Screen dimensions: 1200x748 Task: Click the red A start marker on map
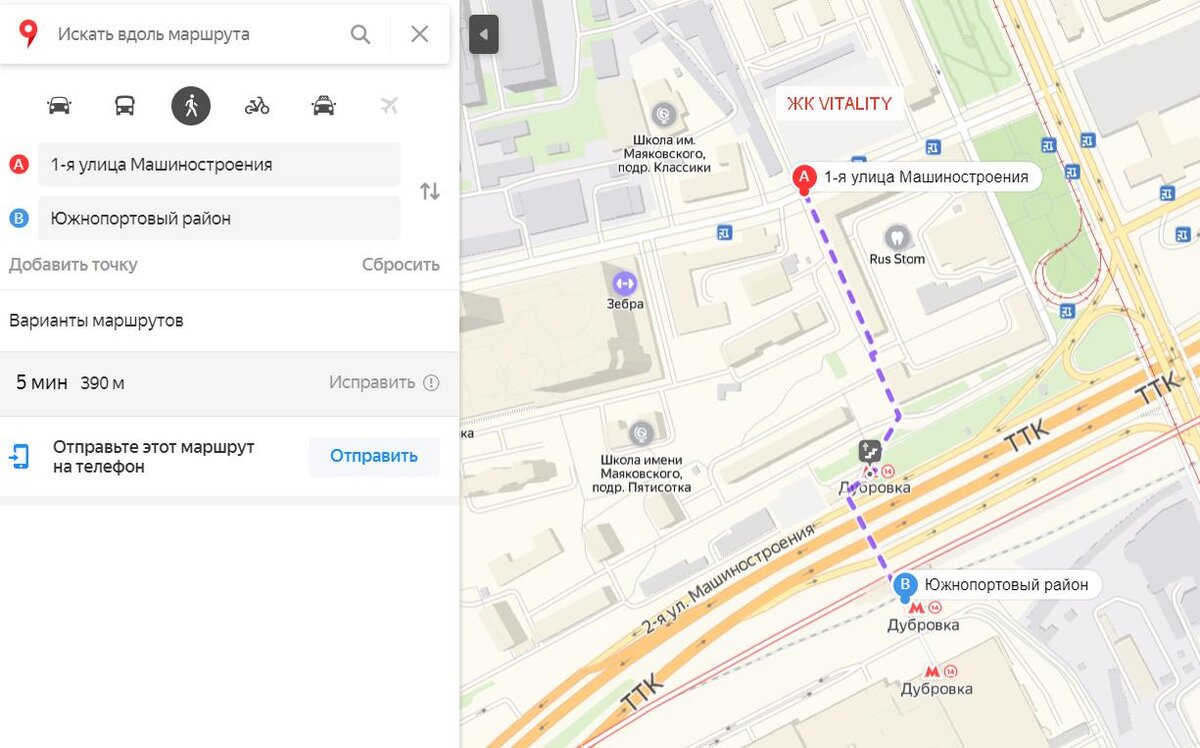[x=803, y=179]
